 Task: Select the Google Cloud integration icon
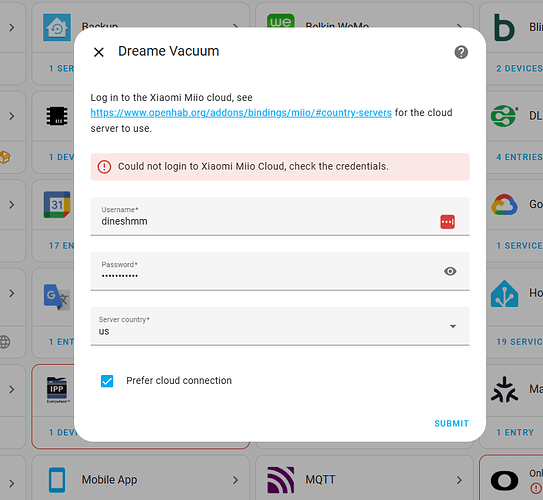click(x=504, y=205)
